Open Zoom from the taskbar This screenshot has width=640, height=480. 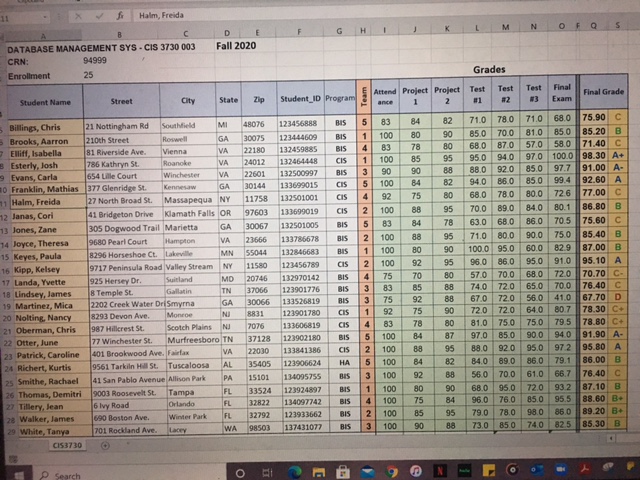point(561,469)
